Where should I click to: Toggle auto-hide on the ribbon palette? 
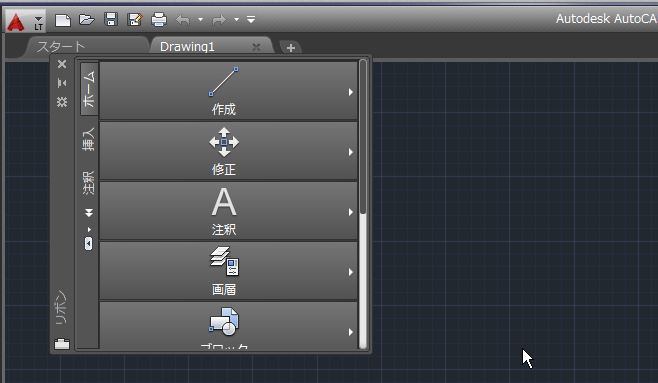(x=62, y=83)
